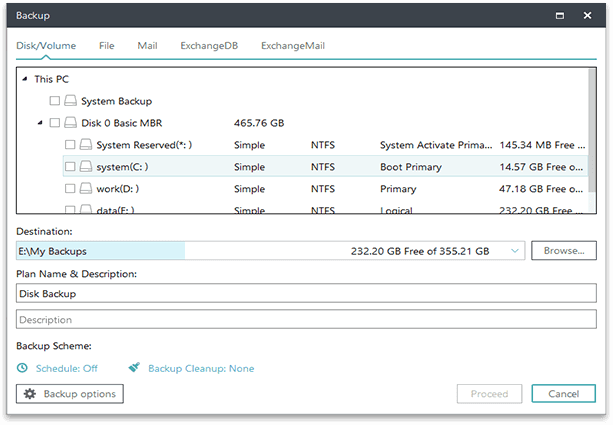613x425 pixels.
Task: Click the gear icon in Backup options
Action: (30, 394)
